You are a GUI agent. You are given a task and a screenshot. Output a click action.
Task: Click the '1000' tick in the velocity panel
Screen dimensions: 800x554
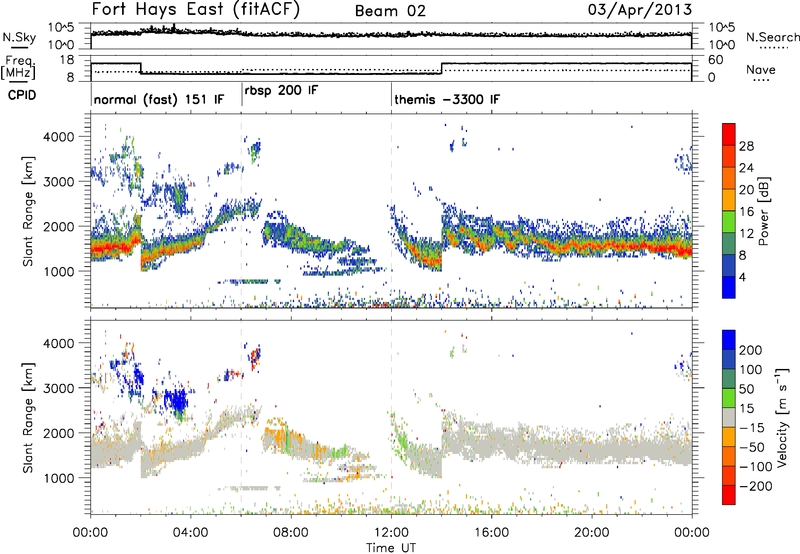click(59, 478)
